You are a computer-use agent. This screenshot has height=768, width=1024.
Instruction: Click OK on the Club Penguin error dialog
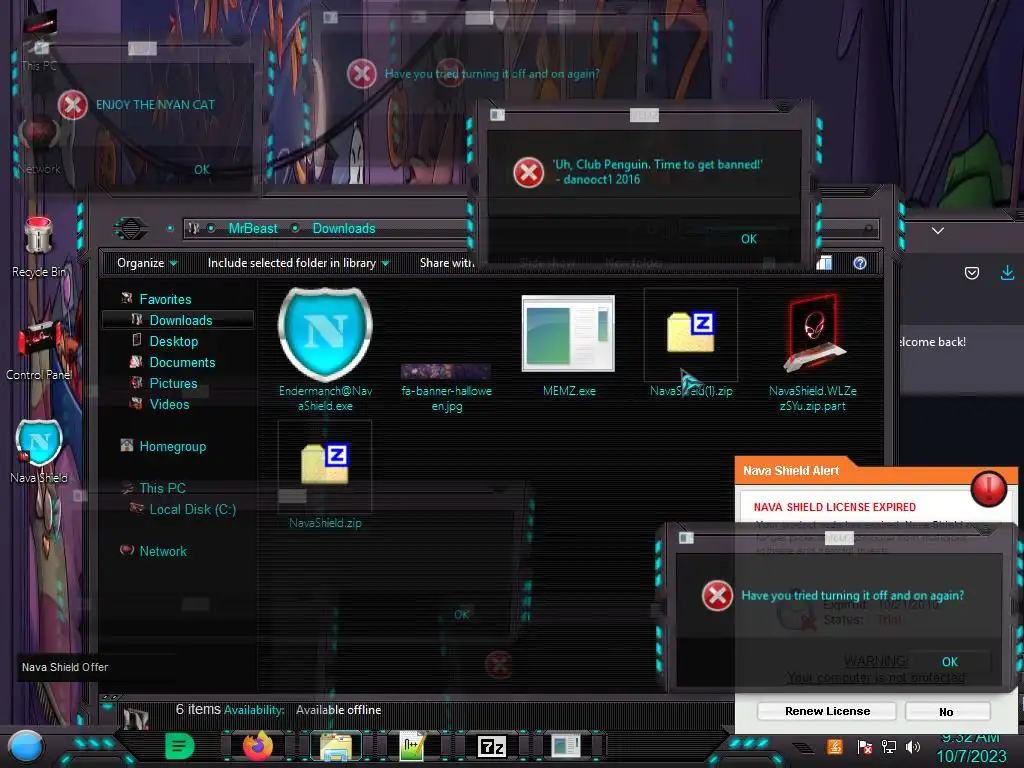(748, 239)
